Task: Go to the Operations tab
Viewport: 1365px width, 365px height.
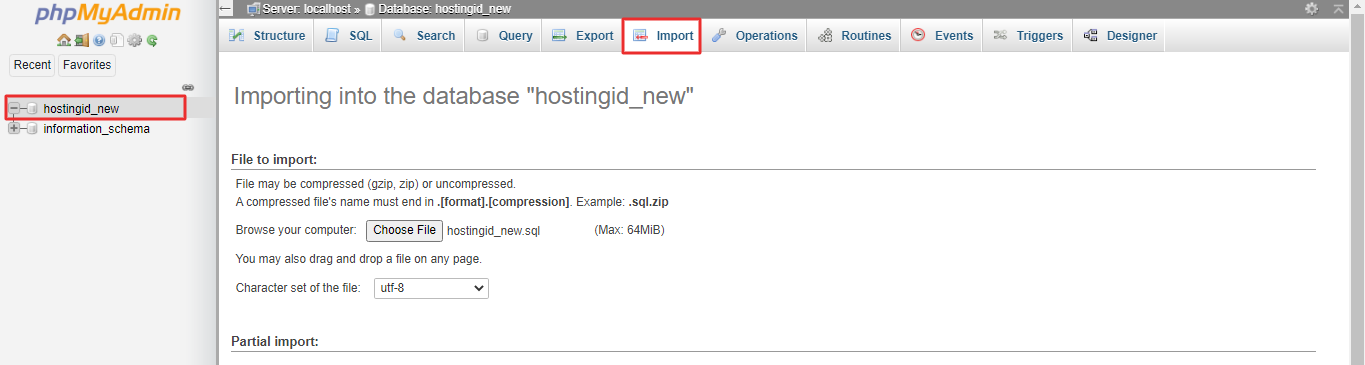Action: coord(755,36)
